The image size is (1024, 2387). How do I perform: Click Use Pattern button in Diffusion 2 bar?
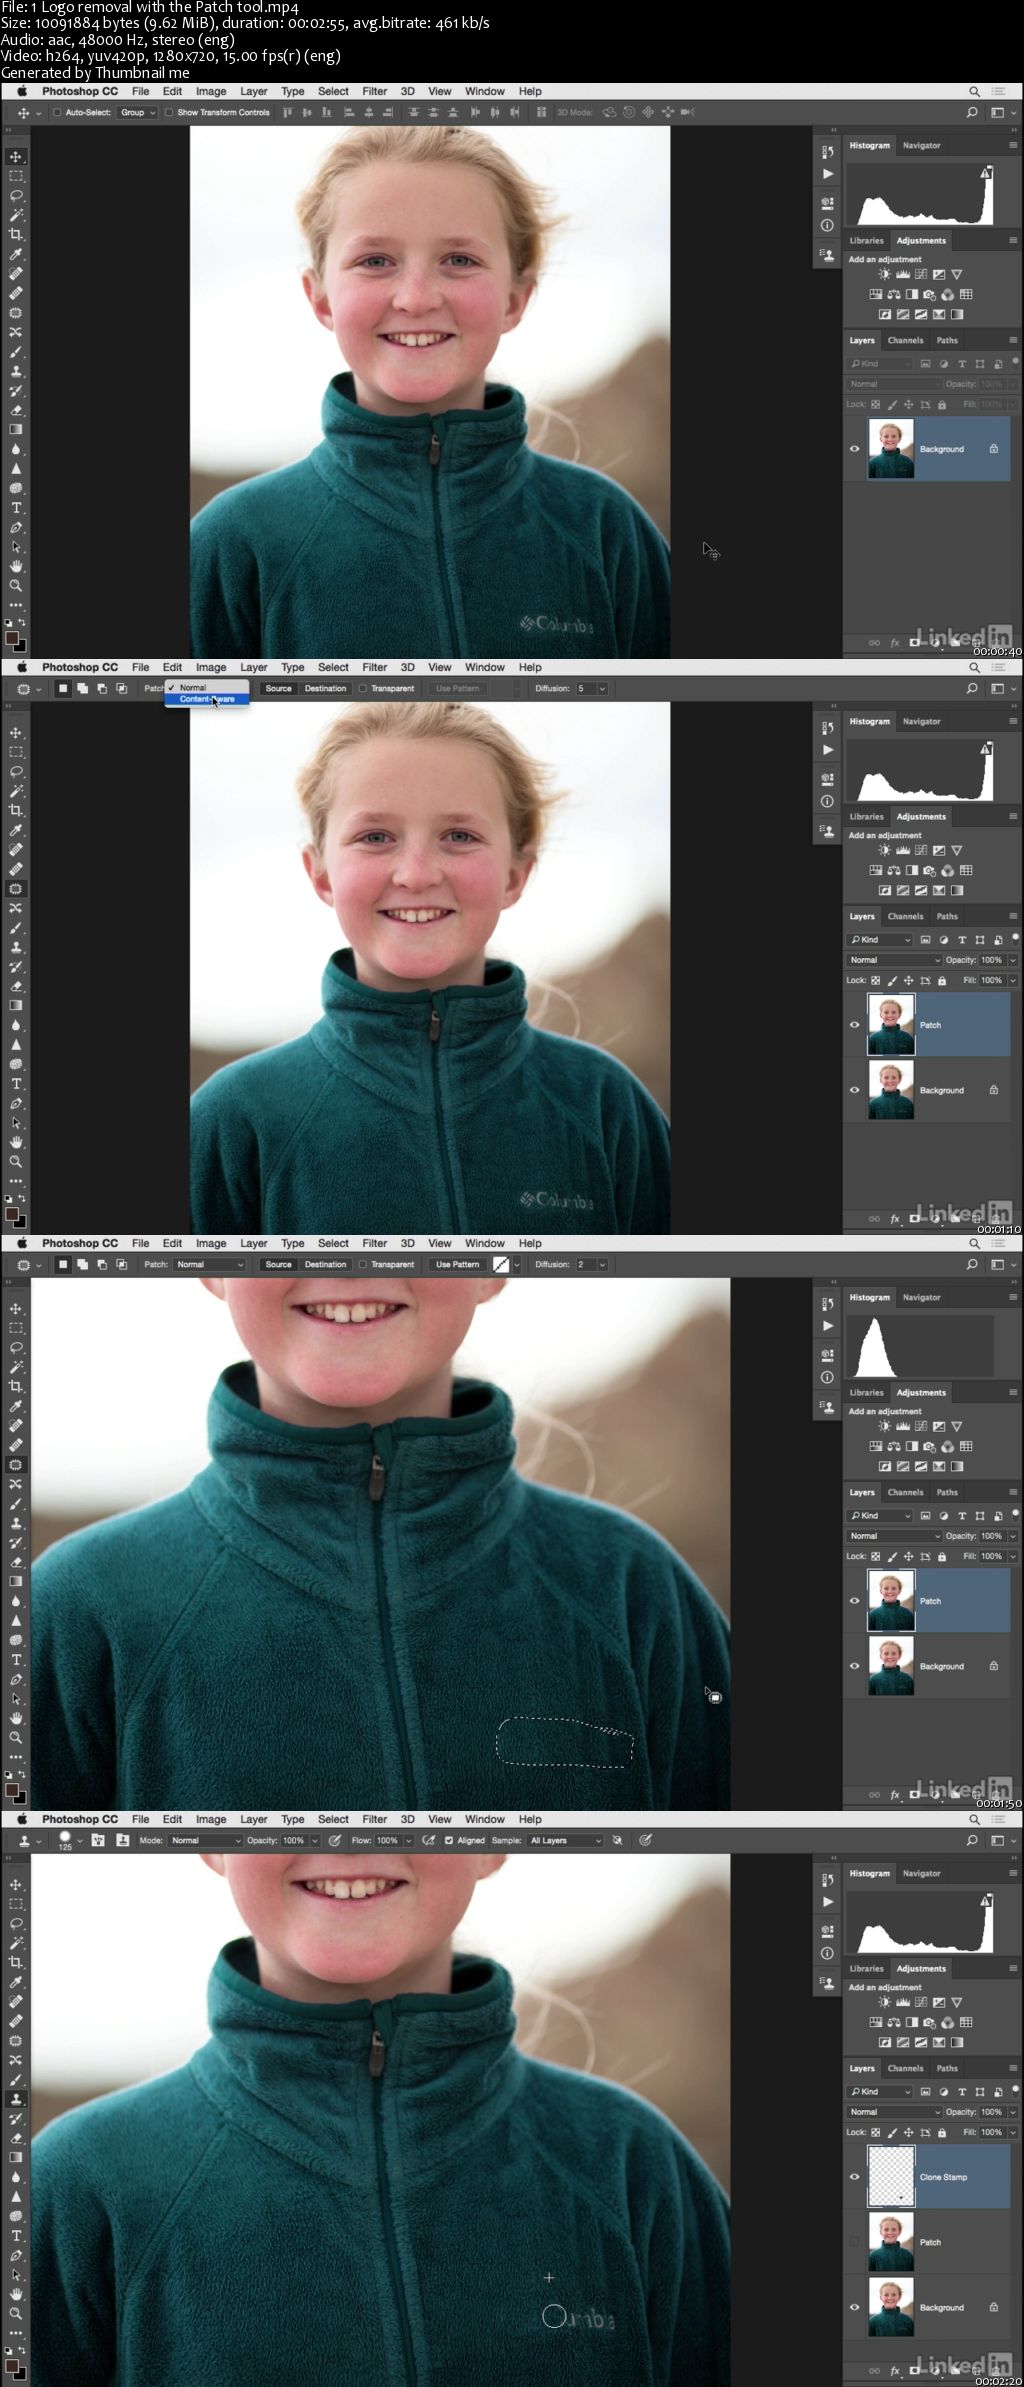point(457,1264)
